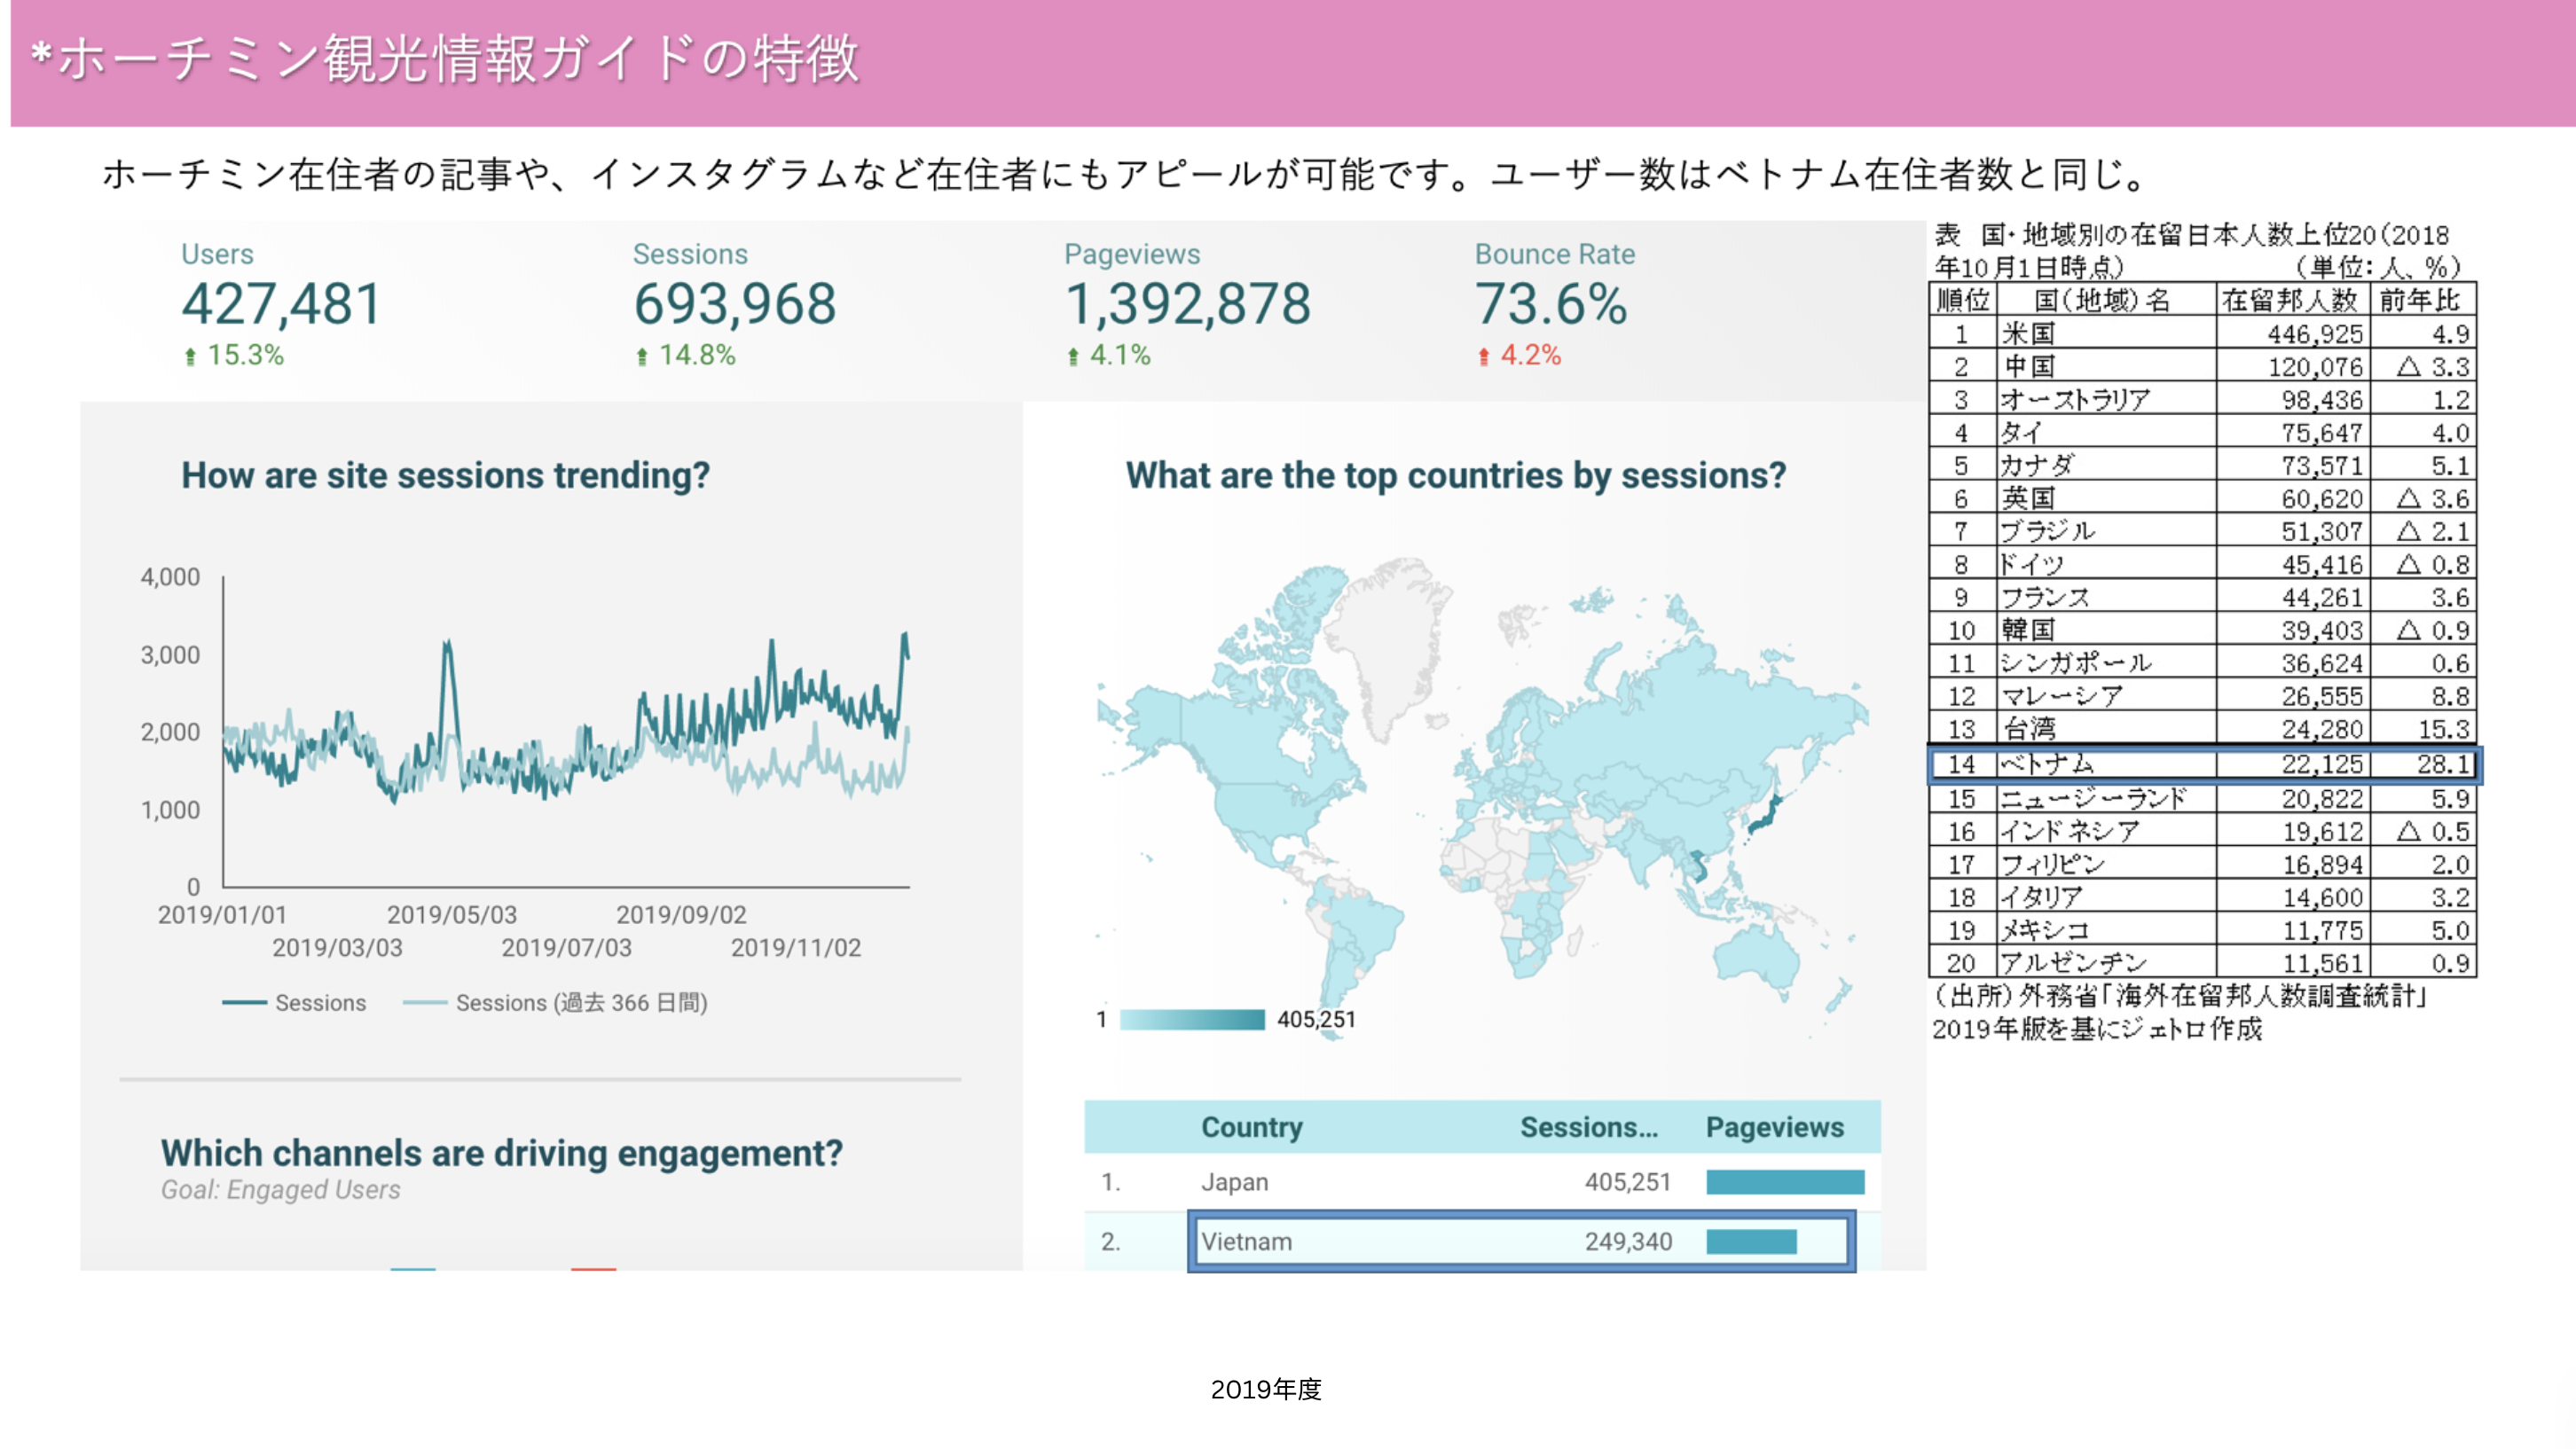Click the red up arrow under Bounce Rate
The height and width of the screenshot is (1449, 2576).
point(1484,356)
